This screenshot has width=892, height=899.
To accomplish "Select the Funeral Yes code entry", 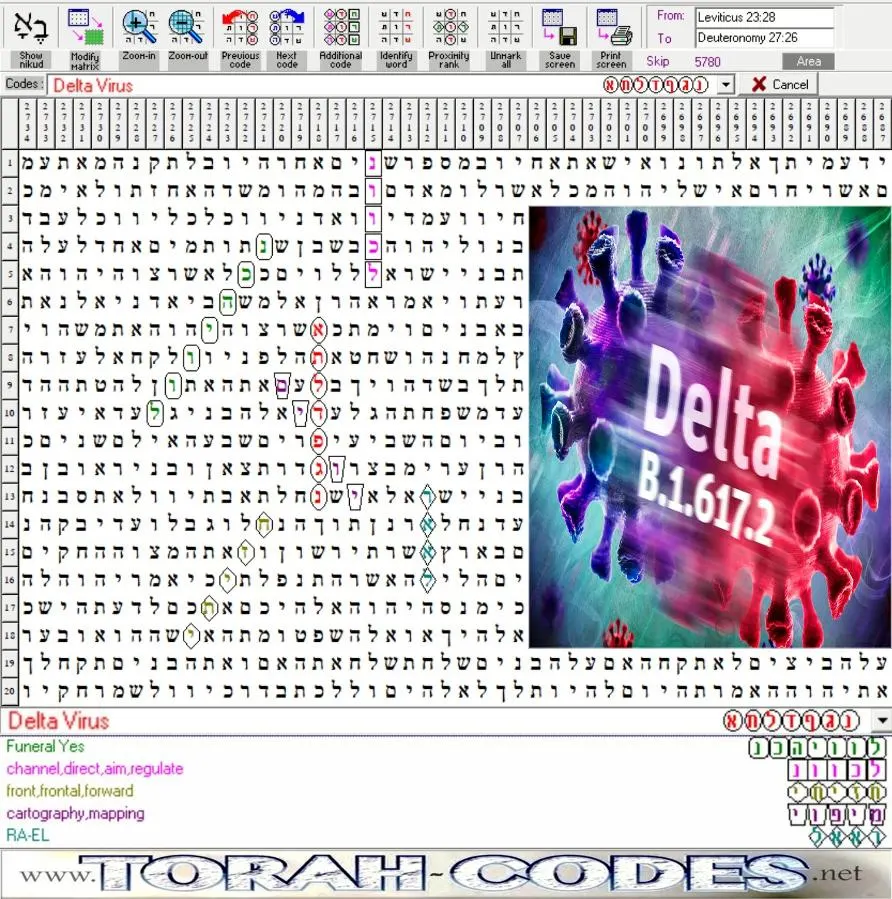I will pos(45,746).
